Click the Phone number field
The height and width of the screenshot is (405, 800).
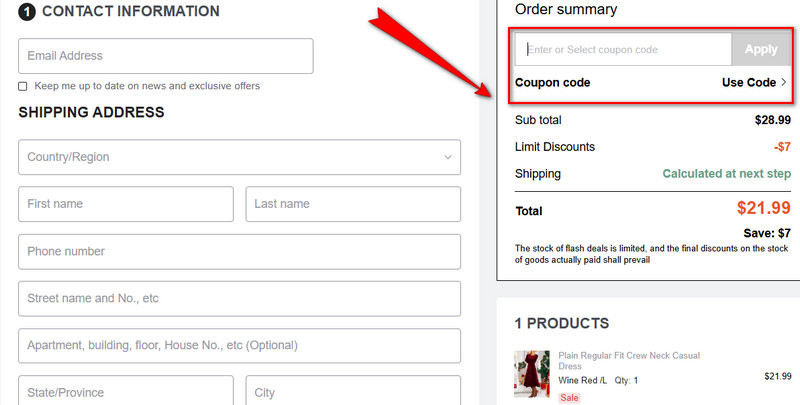pos(239,251)
